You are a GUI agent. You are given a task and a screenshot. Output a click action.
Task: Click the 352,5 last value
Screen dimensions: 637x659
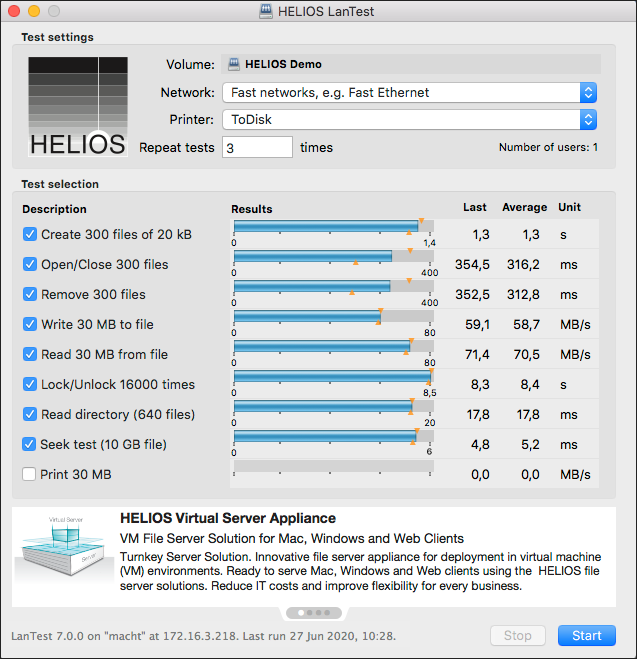point(472,294)
